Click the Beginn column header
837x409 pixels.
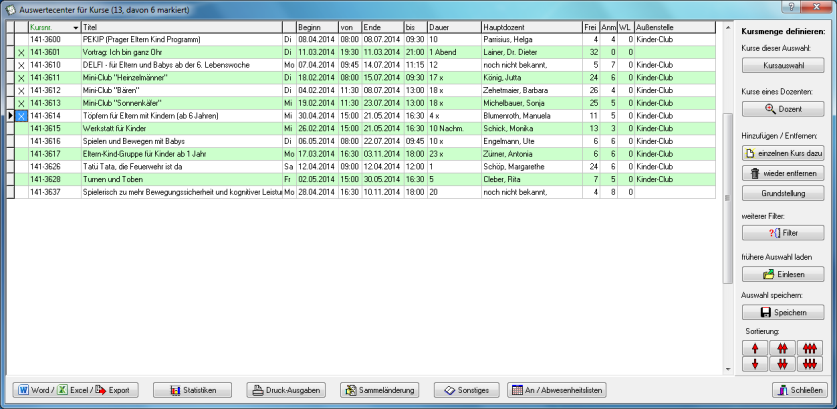317,27
